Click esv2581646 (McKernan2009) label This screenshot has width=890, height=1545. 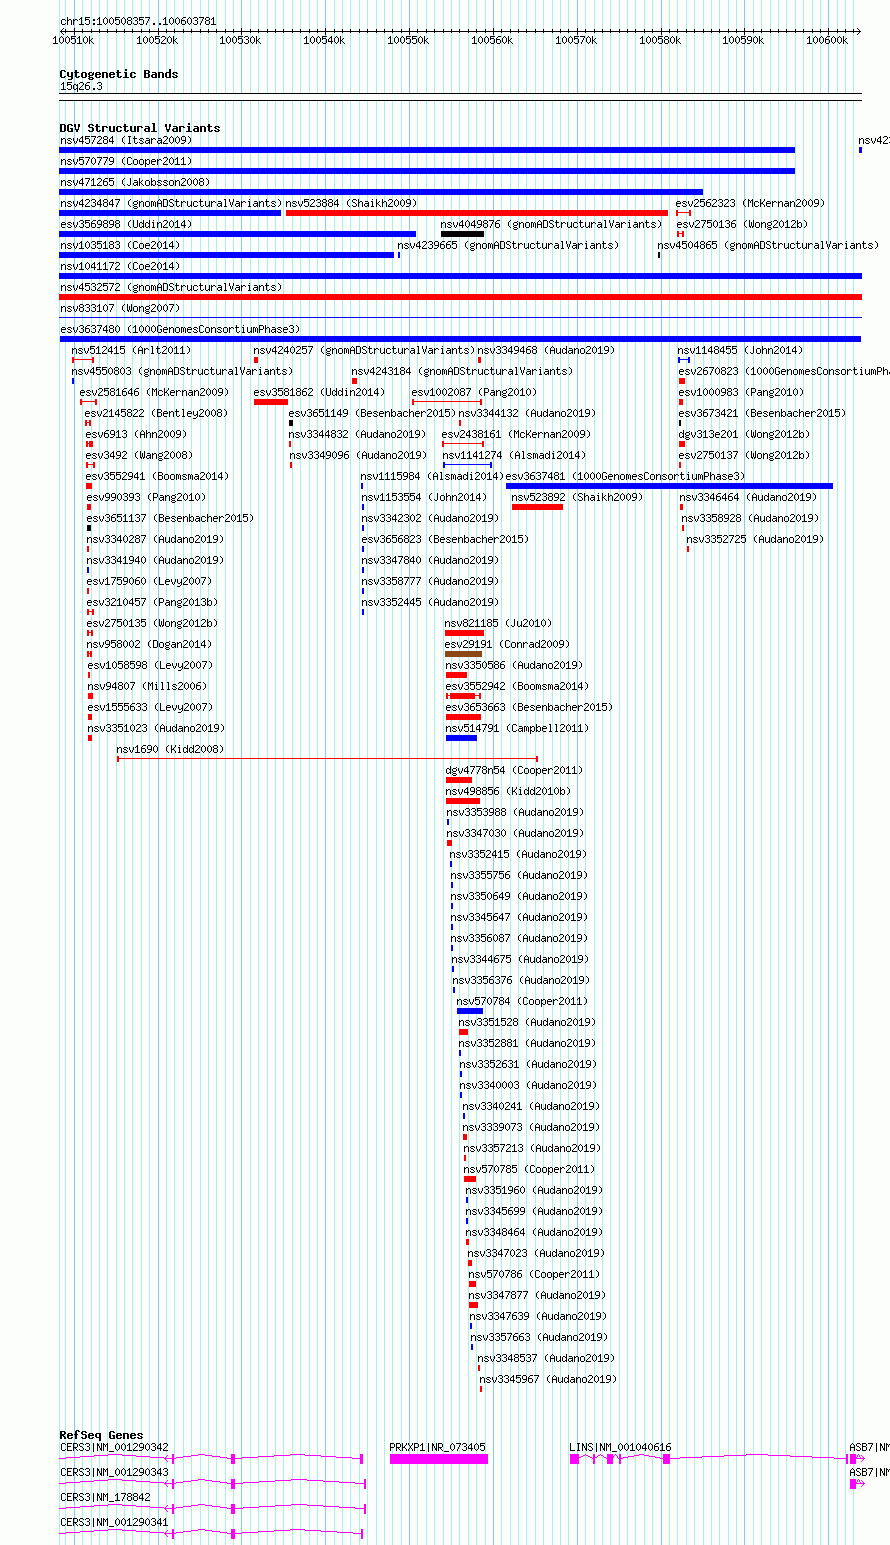point(154,392)
